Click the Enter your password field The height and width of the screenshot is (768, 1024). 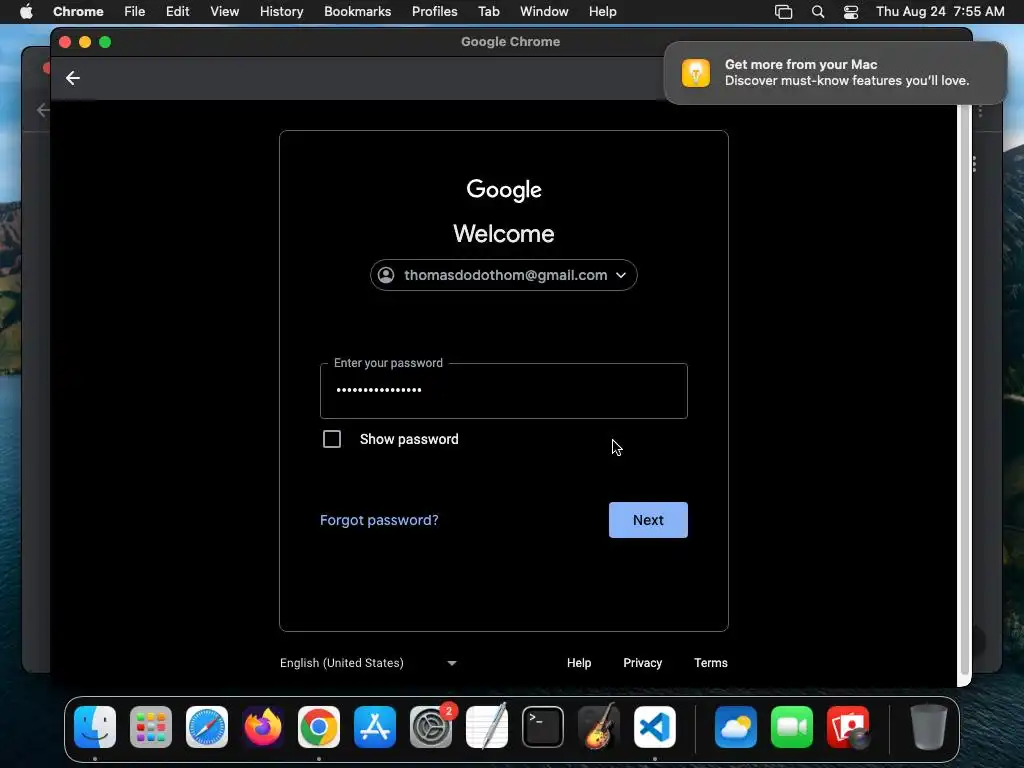point(504,391)
